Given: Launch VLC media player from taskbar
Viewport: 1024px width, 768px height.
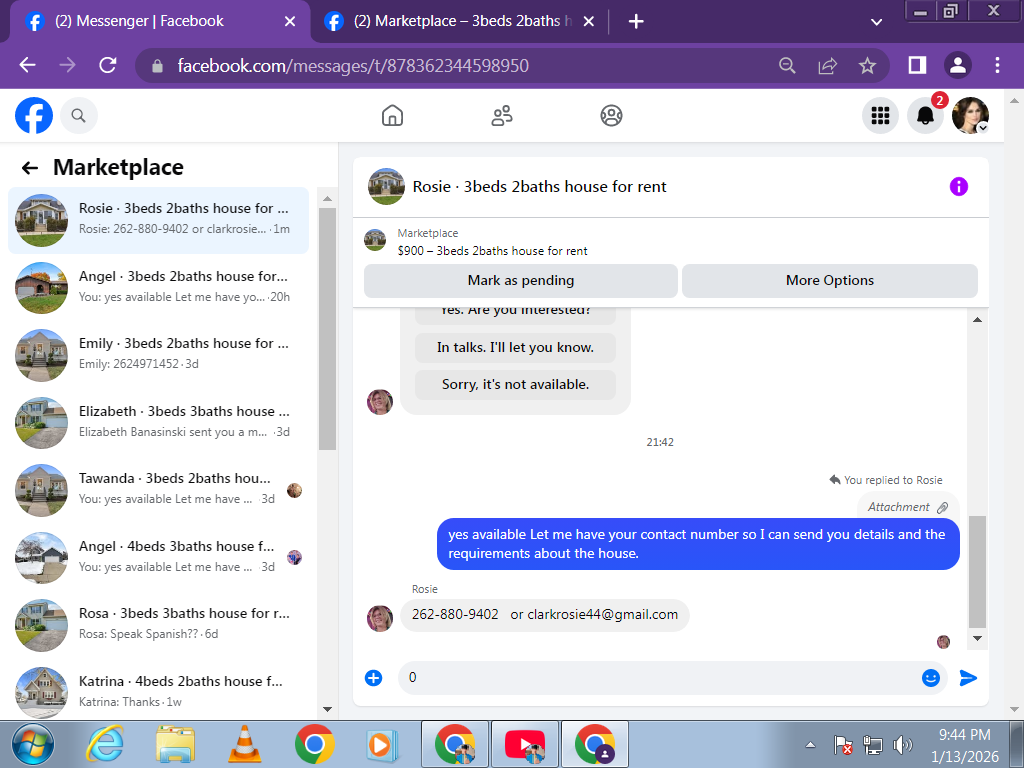Looking at the screenshot, I should coord(244,744).
